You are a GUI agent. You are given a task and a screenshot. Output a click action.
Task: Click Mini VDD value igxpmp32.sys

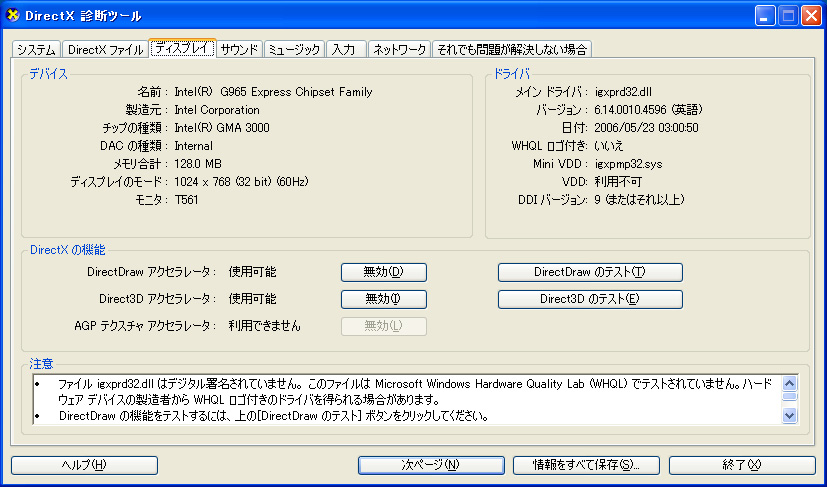[628, 164]
